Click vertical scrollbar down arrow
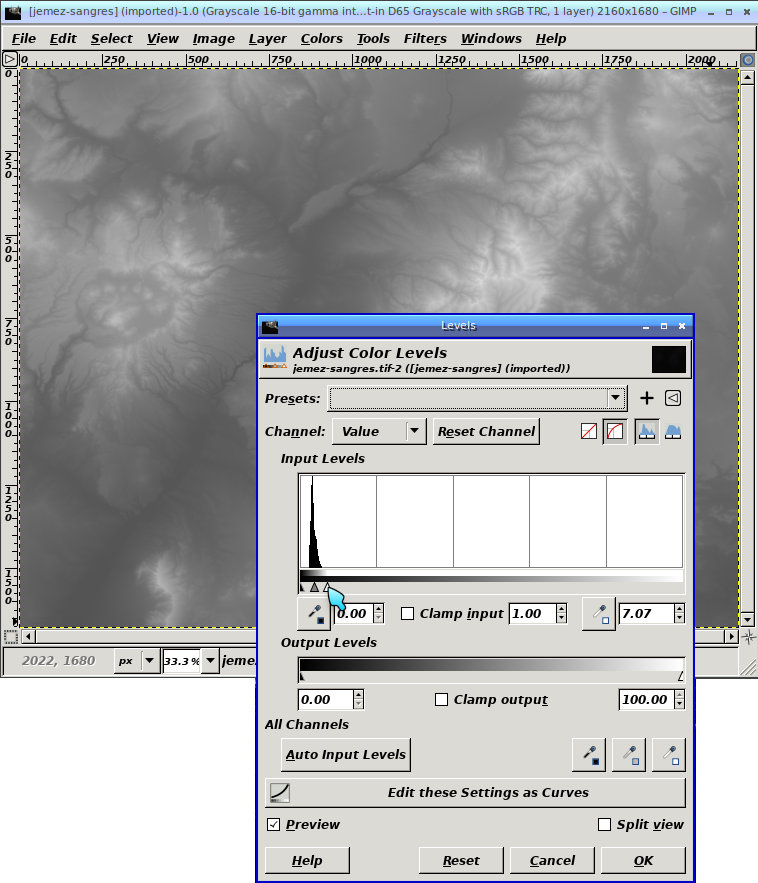This screenshot has height=883, width=758. [x=747, y=619]
